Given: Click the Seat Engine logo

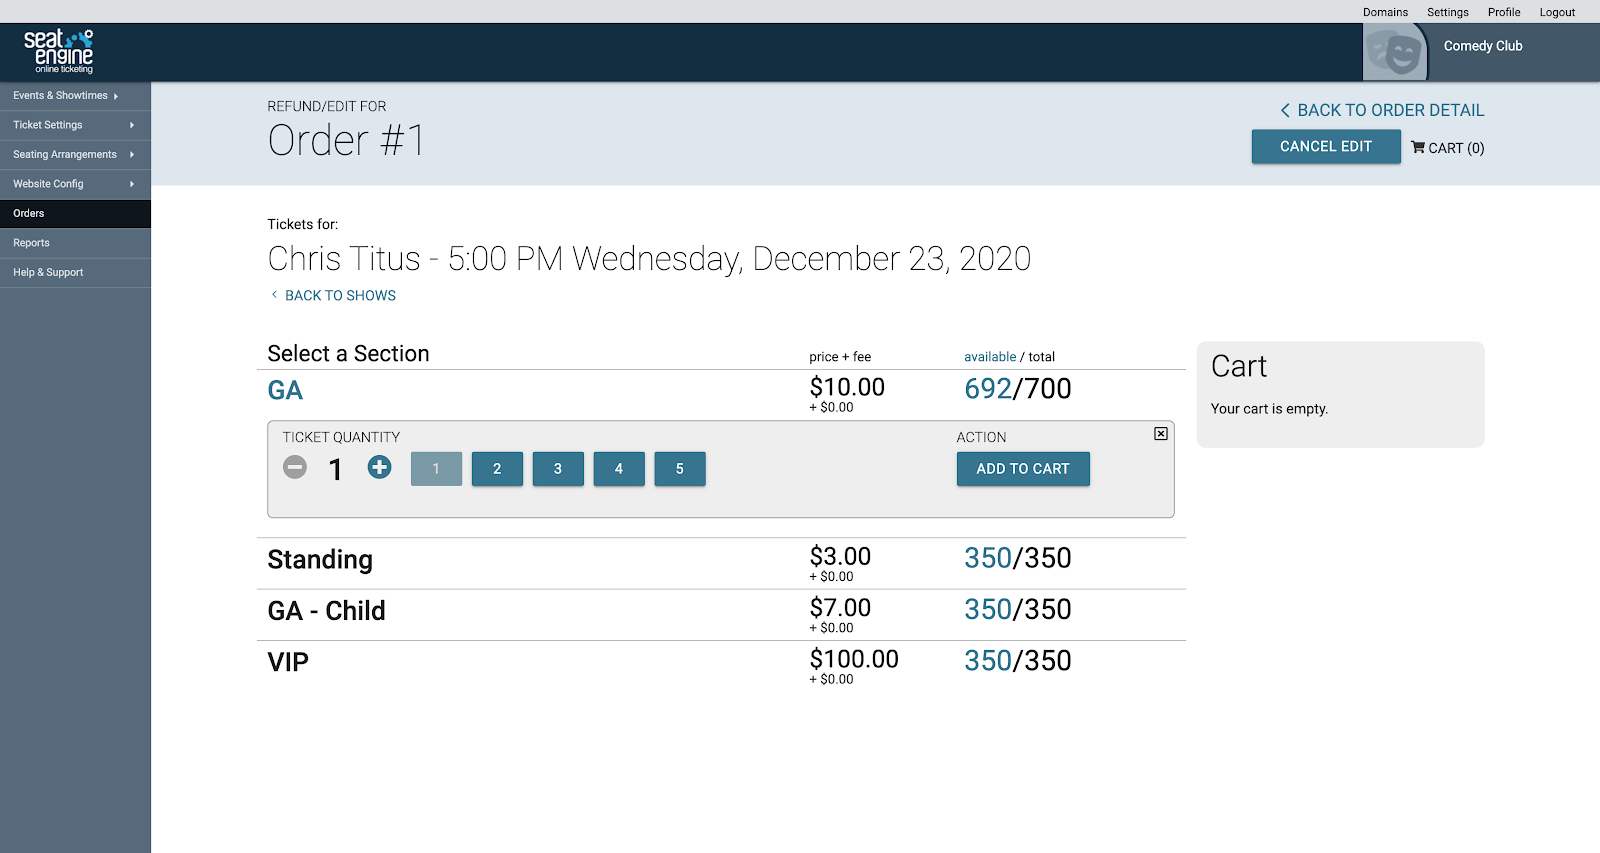Looking at the screenshot, I should (x=58, y=51).
